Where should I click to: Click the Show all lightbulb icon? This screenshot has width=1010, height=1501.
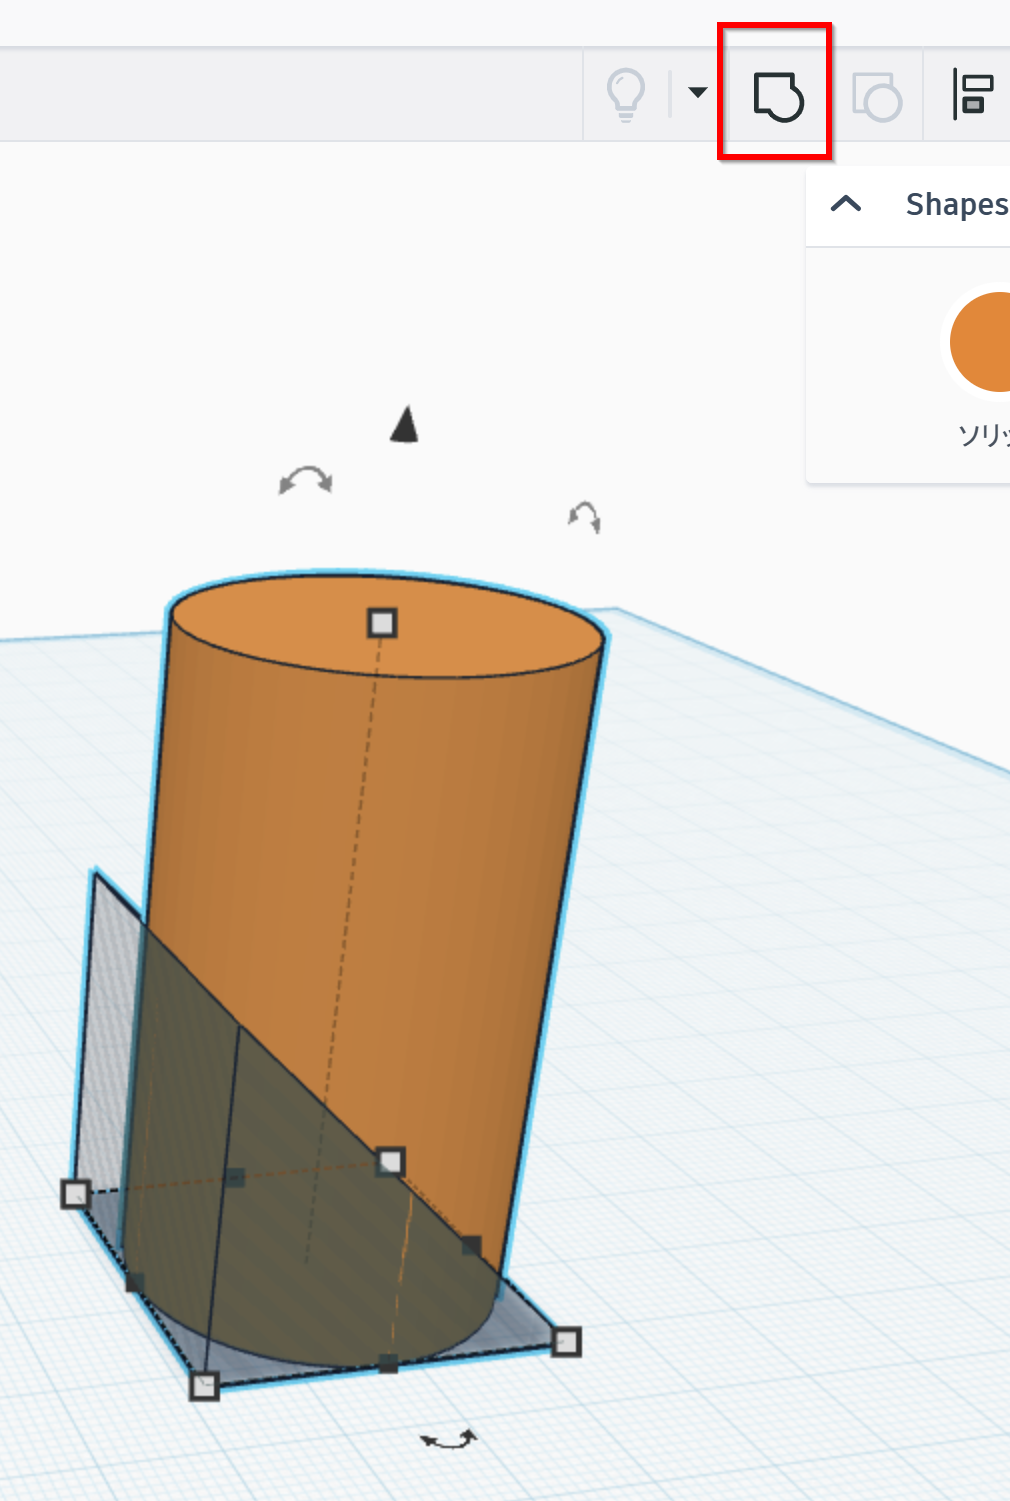pyautogui.click(x=626, y=94)
